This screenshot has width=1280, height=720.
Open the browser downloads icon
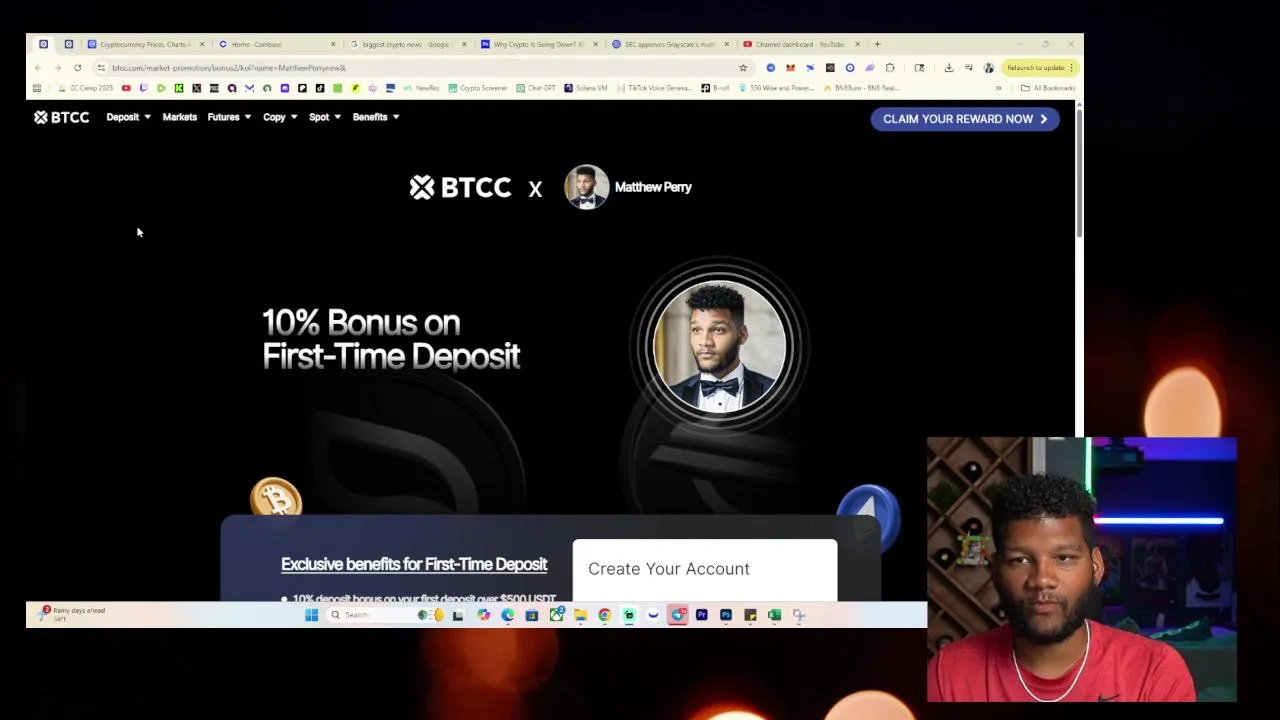[949, 68]
